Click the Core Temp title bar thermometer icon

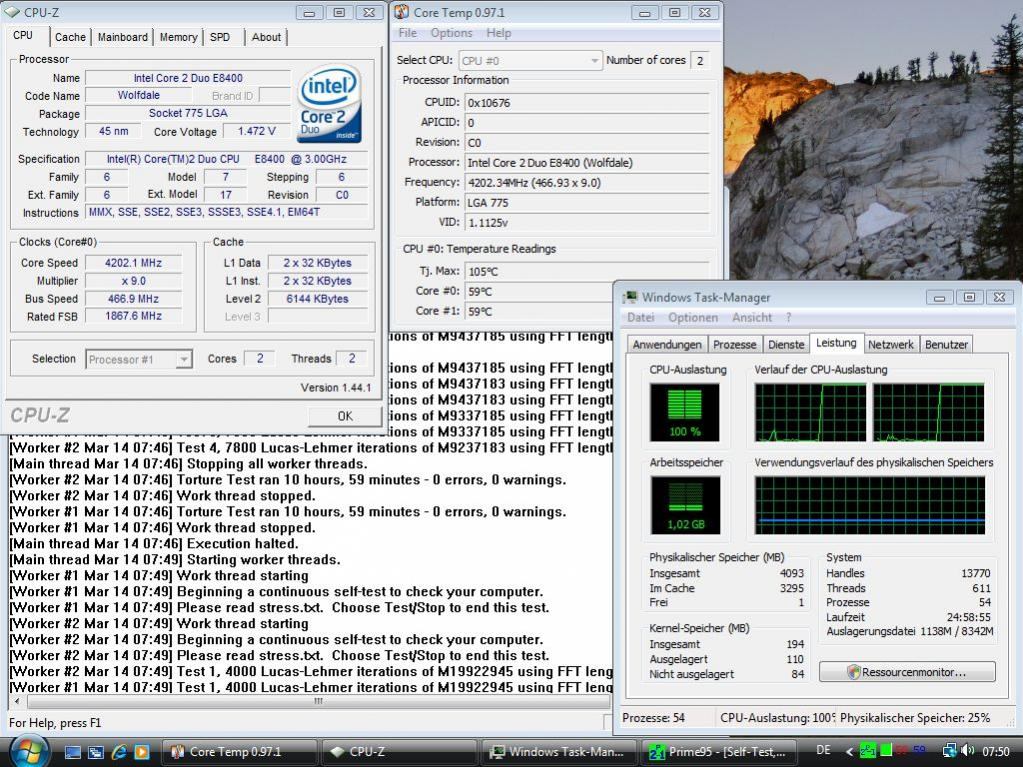tap(401, 12)
